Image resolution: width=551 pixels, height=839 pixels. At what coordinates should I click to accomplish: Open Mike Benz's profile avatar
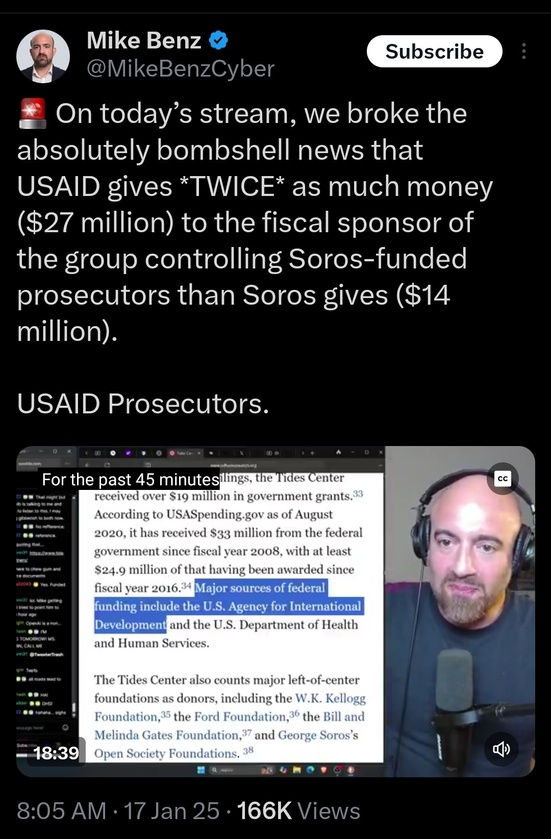(x=43, y=57)
